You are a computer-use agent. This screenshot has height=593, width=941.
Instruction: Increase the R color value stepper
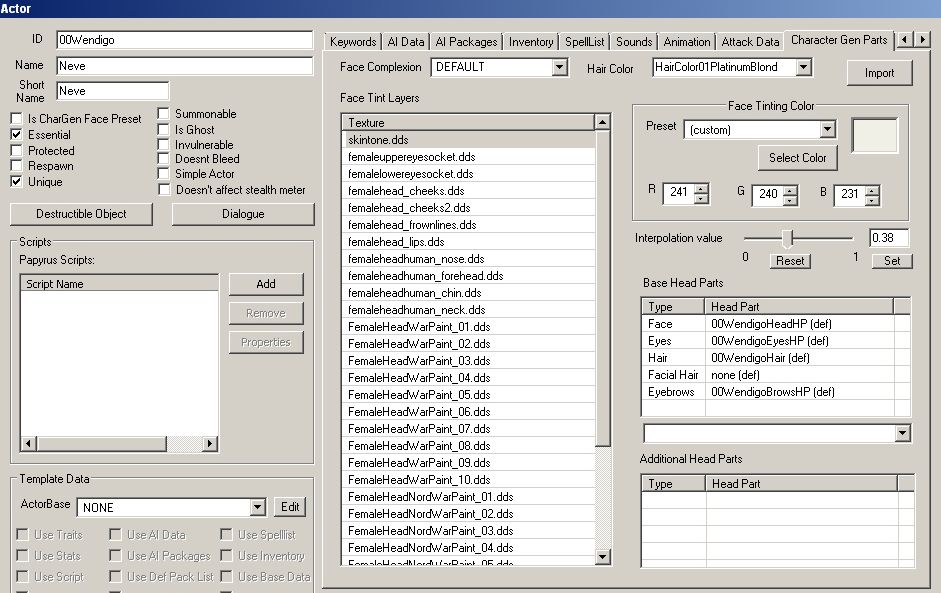(x=702, y=189)
